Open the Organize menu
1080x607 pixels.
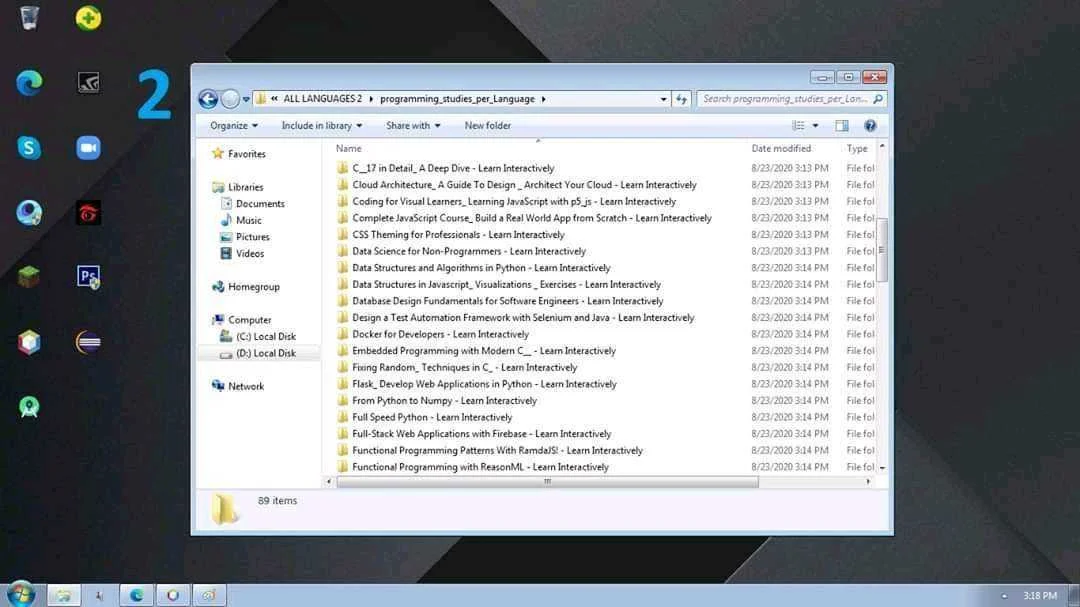pos(233,125)
